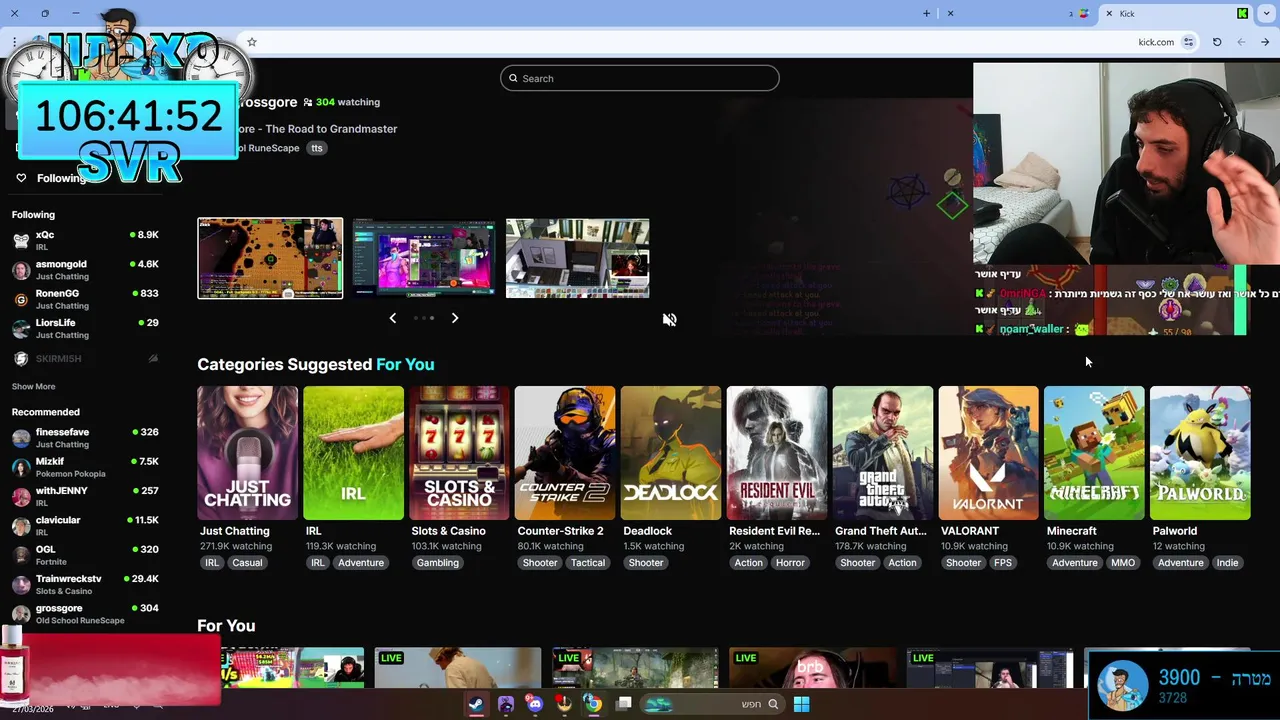Click Horror tag under Resident Evil
This screenshot has height=720, width=1280.
coord(790,563)
